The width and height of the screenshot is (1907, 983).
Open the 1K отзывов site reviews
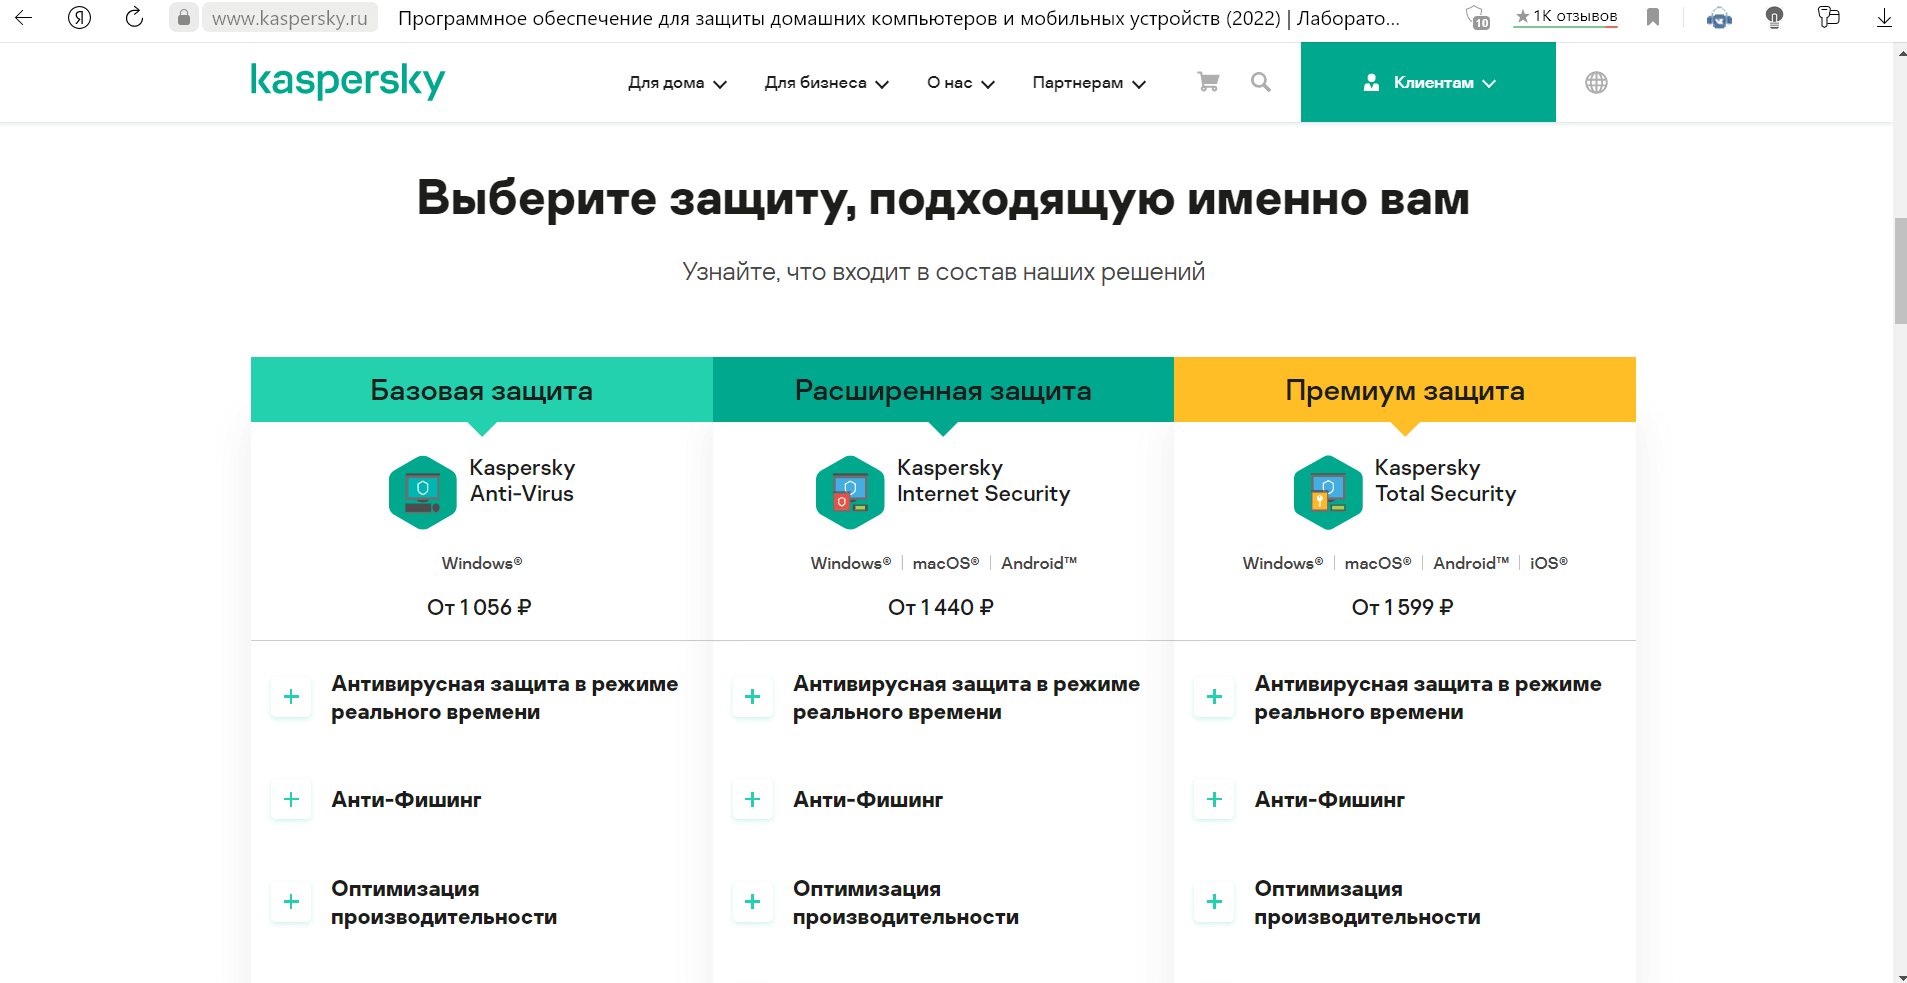pyautogui.click(x=1565, y=16)
